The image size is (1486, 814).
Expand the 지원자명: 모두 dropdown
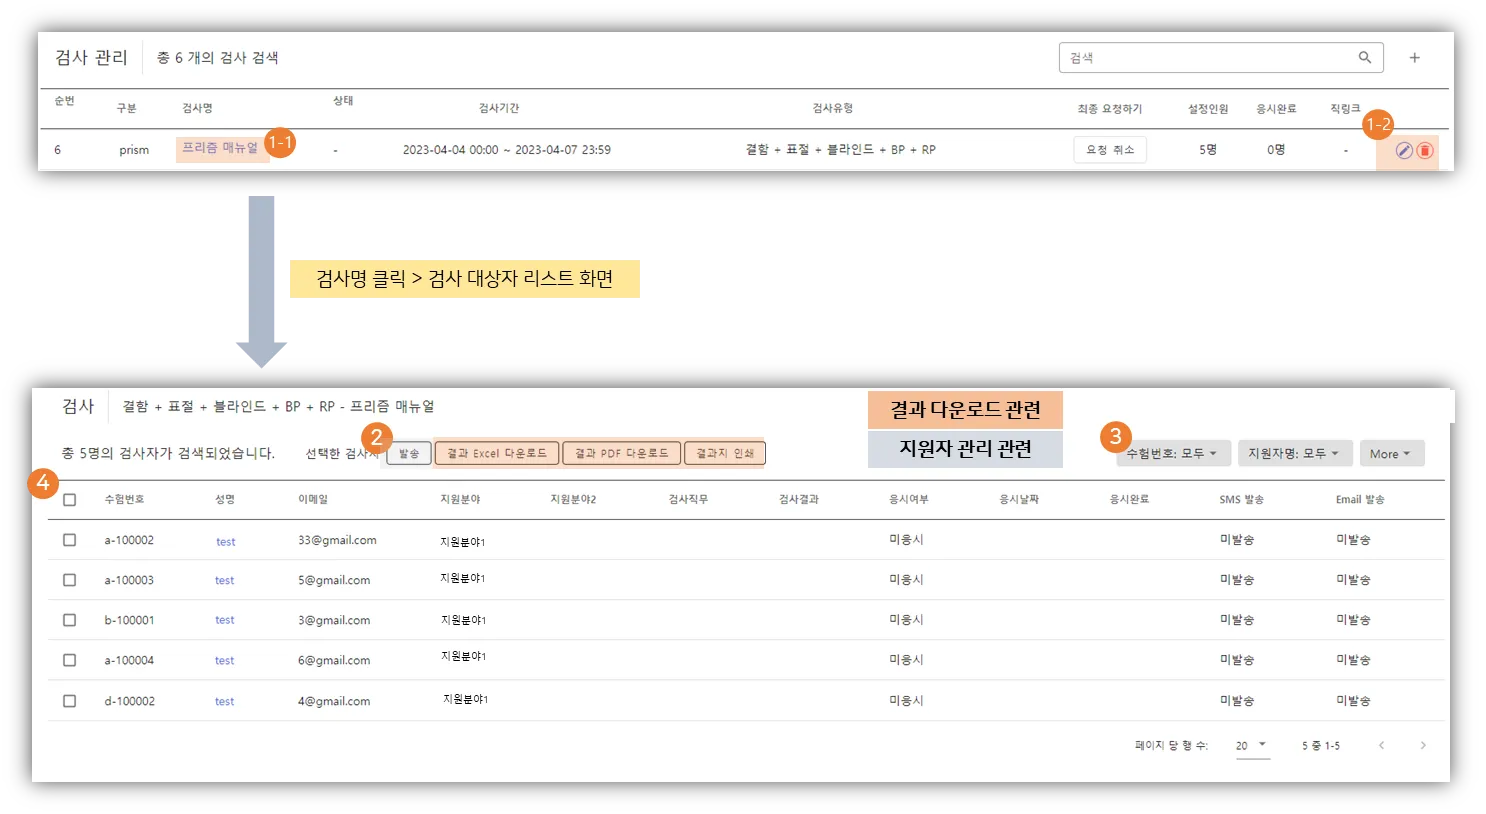click(1294, 453)
